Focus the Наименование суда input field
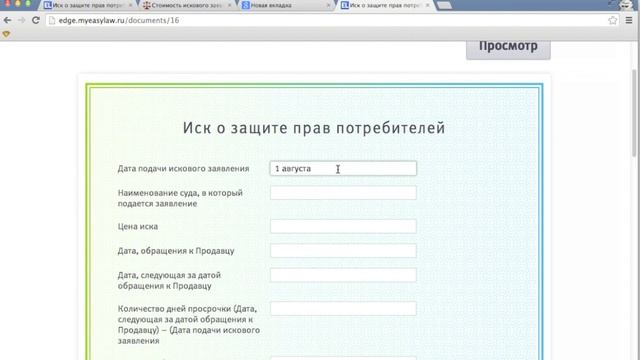The image size is (640, 360). click(343, 193)
